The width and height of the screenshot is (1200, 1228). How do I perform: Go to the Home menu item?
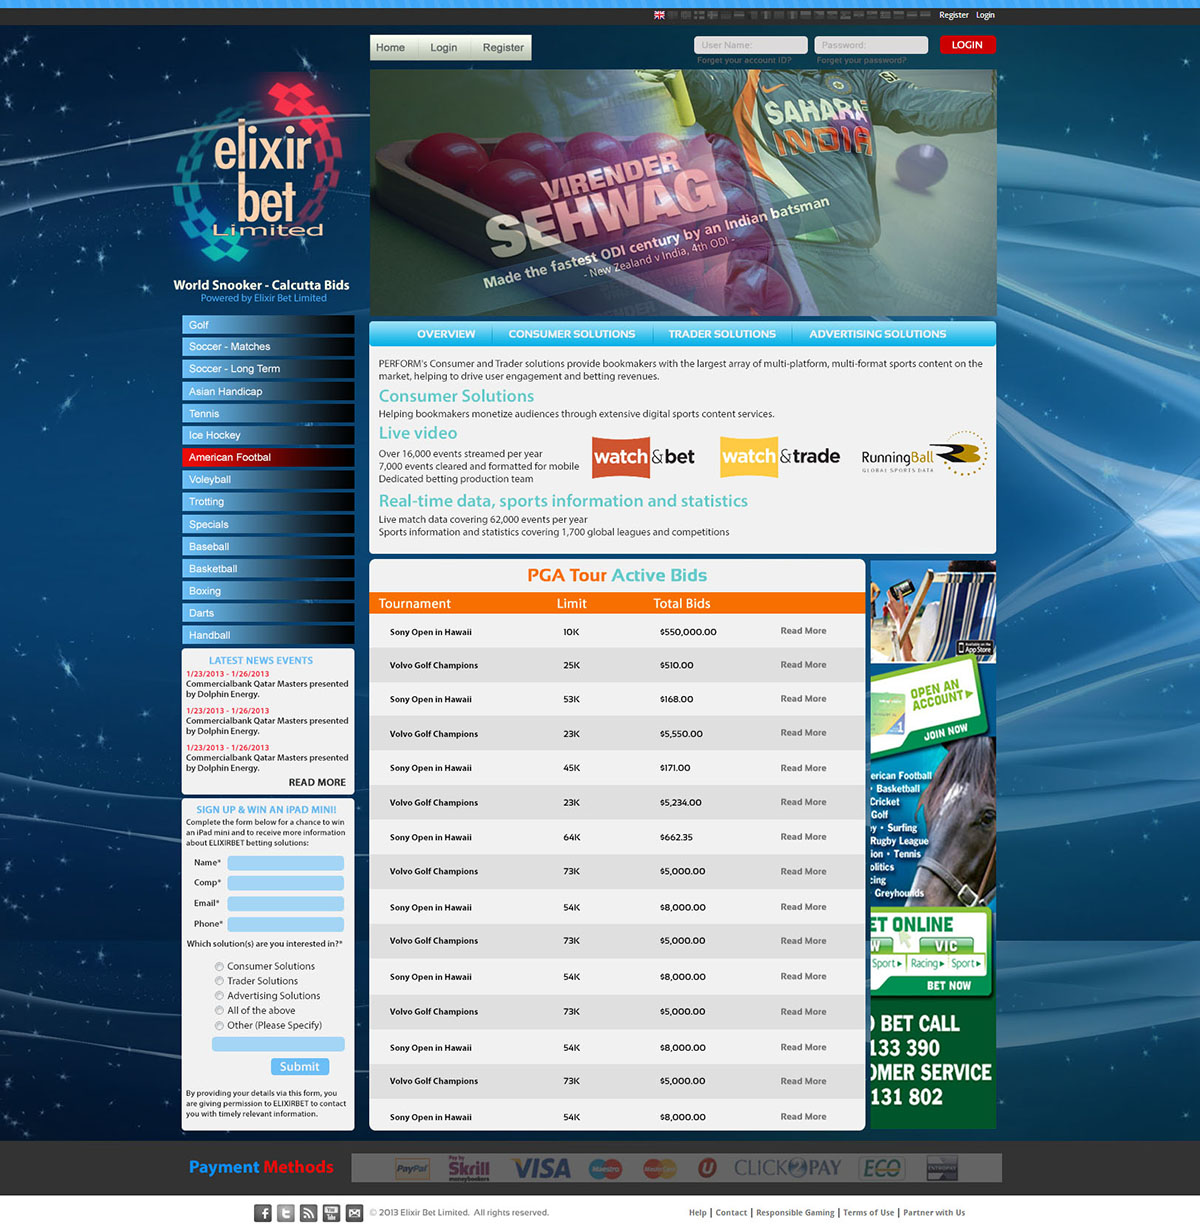pyautogui.click(x=391, y=48)
